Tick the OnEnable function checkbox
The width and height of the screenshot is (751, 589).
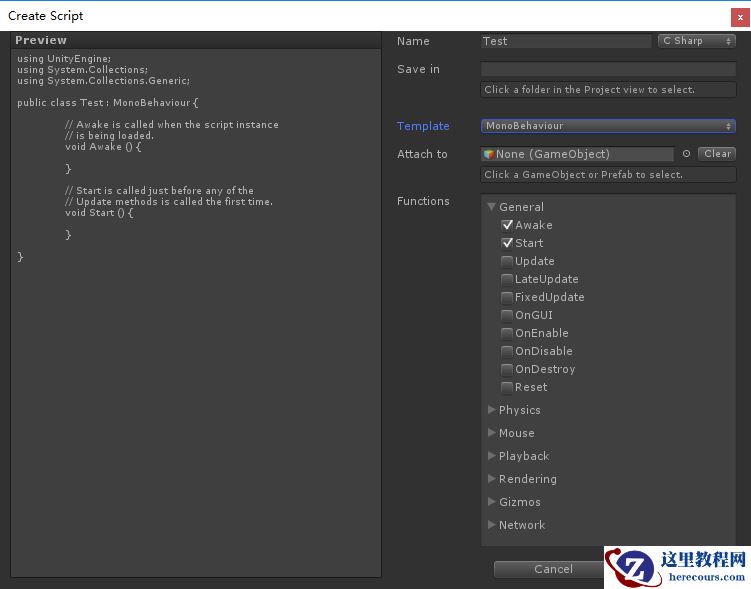click(x=507, y=333)
